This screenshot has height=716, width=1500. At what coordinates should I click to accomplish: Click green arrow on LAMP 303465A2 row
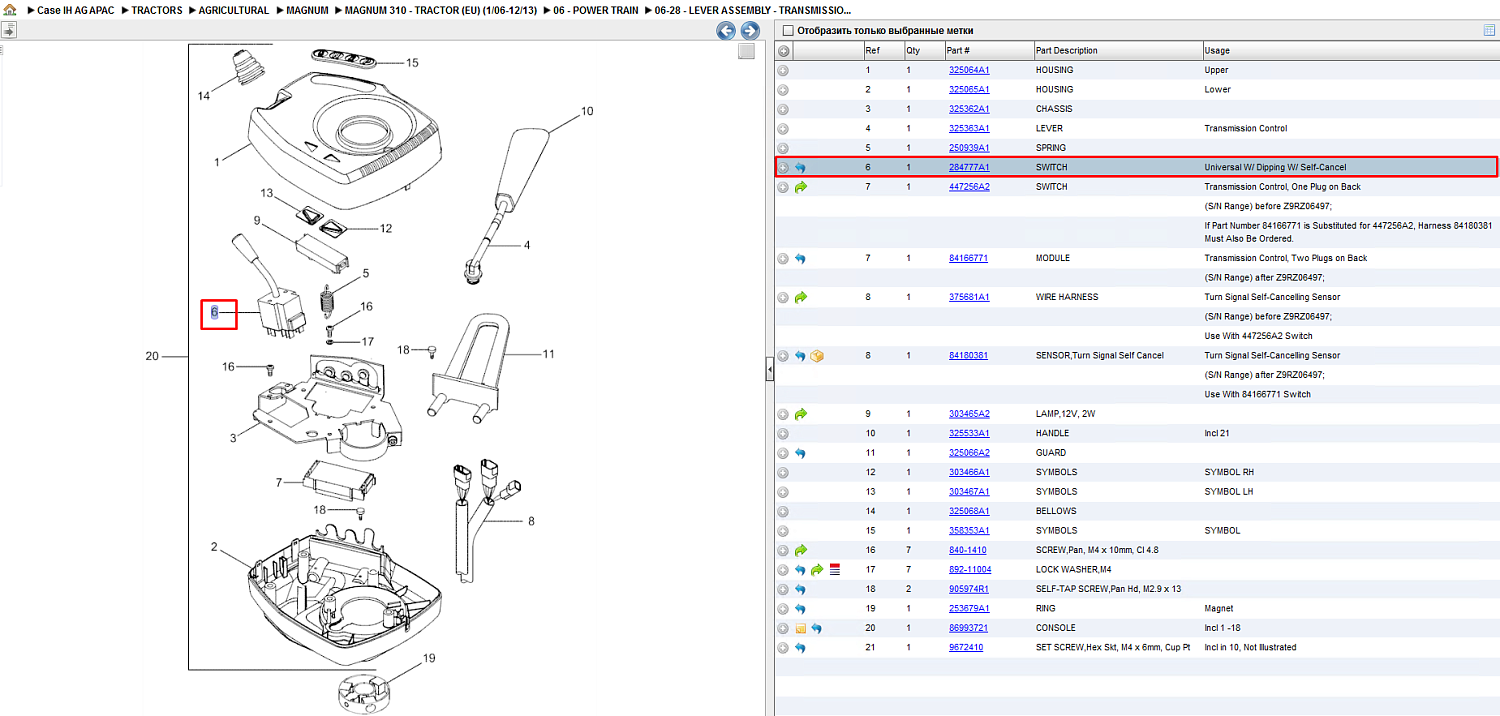pos(800,414)
